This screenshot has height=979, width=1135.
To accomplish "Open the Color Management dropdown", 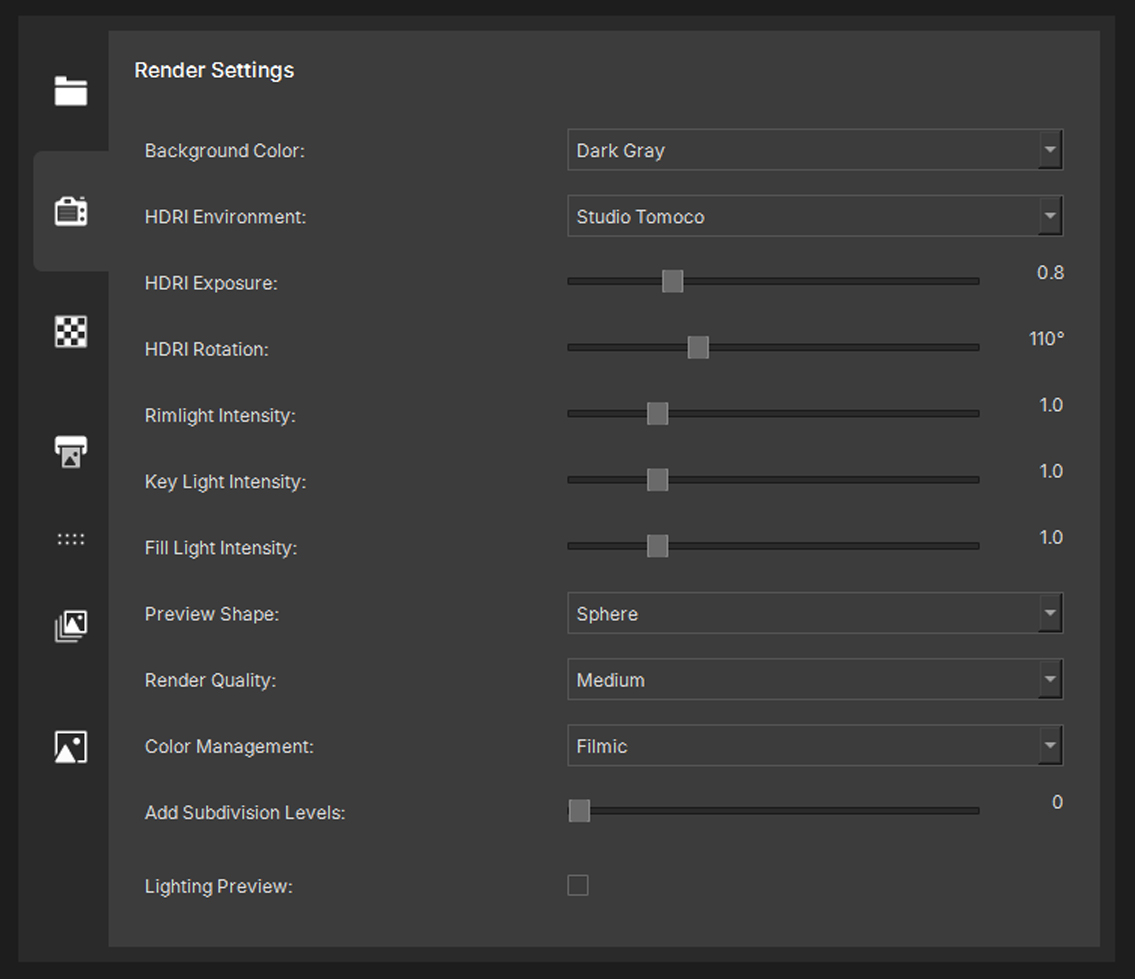I will (x=815, y=746).
